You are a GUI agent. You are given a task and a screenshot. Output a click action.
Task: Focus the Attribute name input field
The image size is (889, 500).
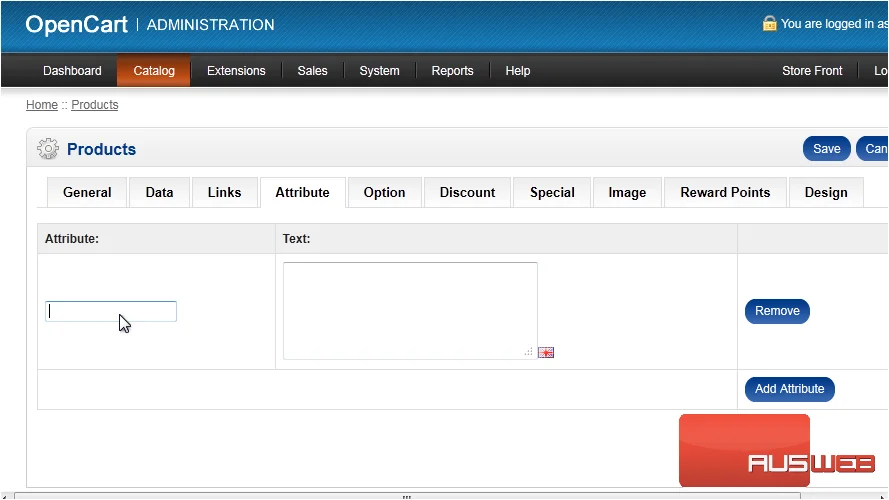pos(111,311)
